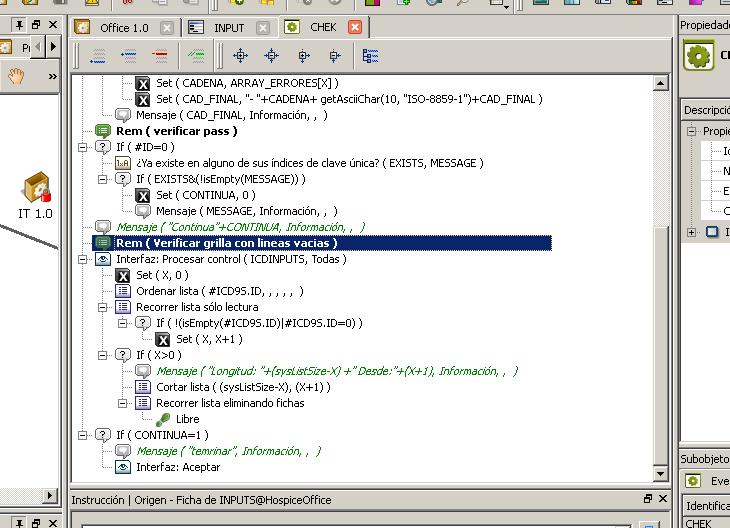Viewport: 730px width, 528px height.
Task: Collapse the If ( !(isEmpty(#ICD9S.ID) node
Action: tap(122, 323)
